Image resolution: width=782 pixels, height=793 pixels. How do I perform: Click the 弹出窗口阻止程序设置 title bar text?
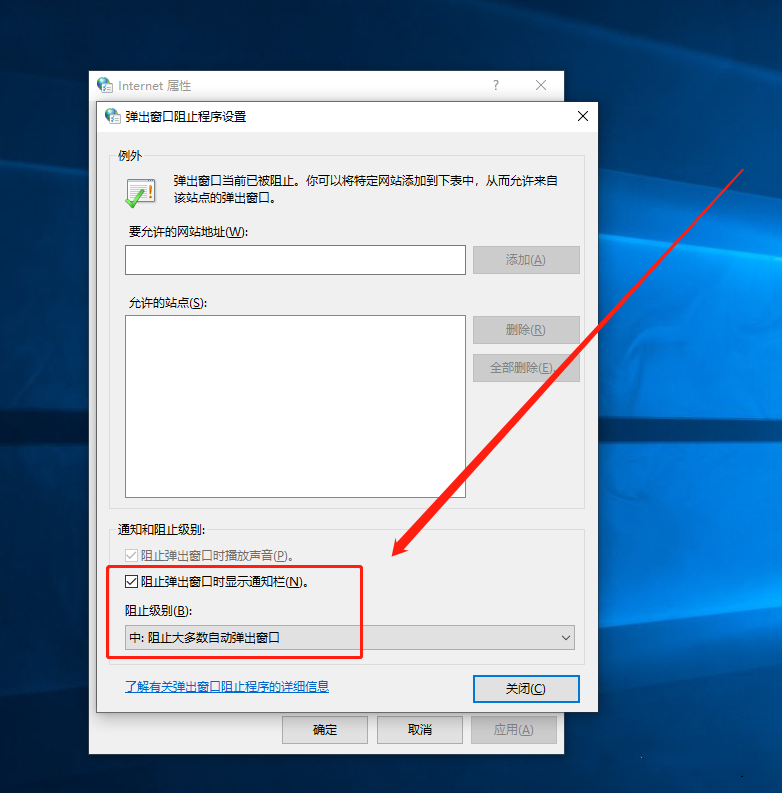tap(186, 116)
